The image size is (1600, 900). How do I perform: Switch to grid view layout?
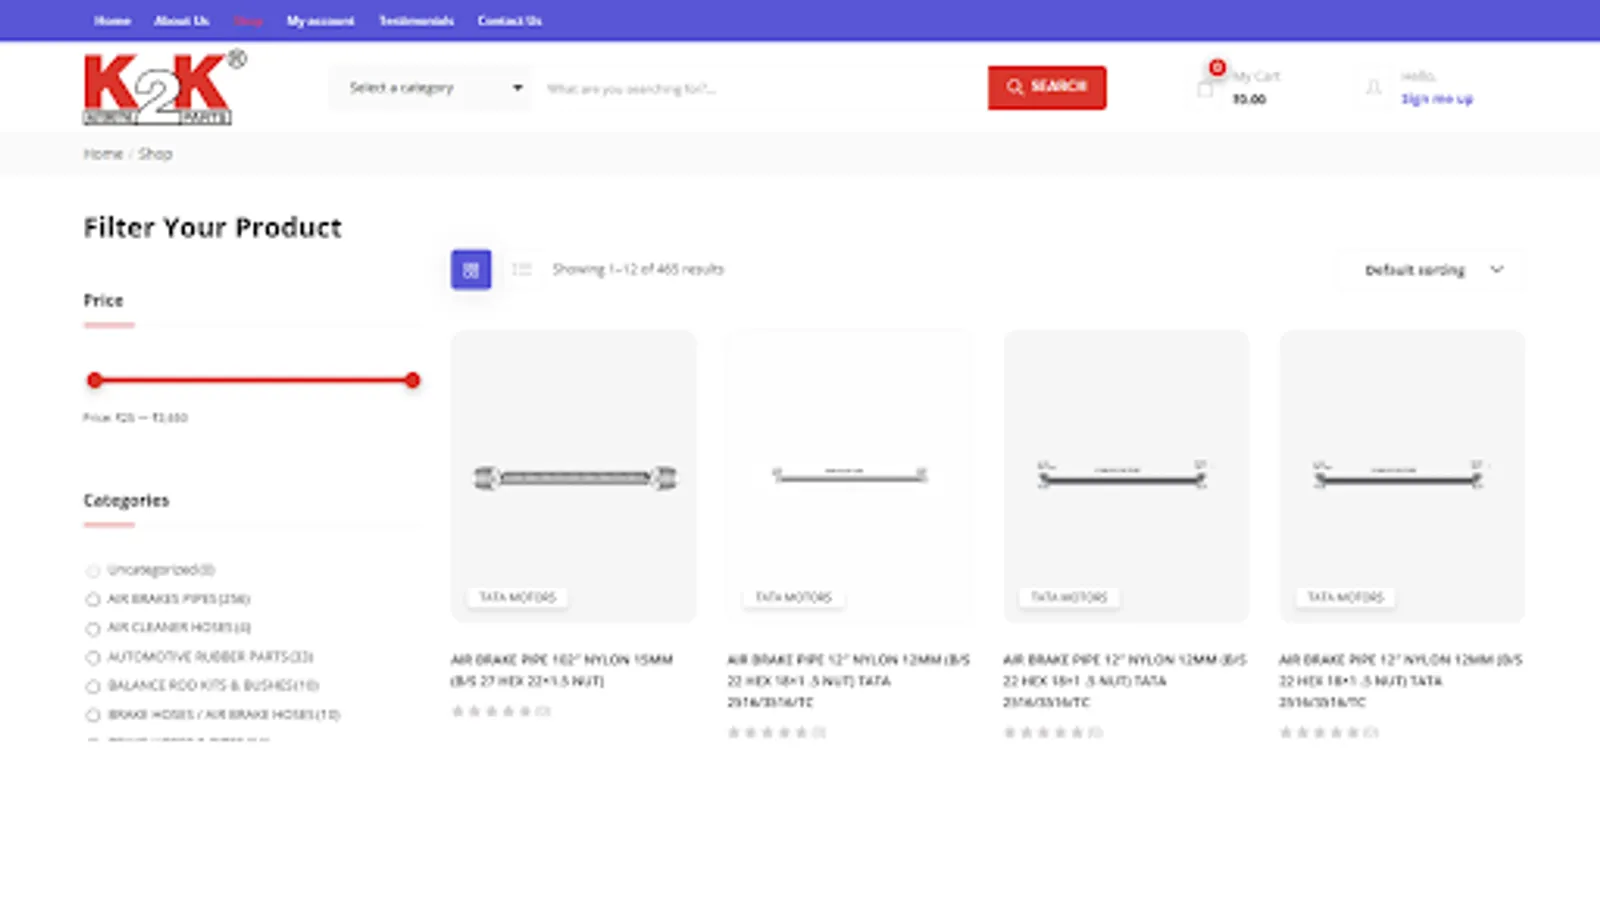[471, 269]
